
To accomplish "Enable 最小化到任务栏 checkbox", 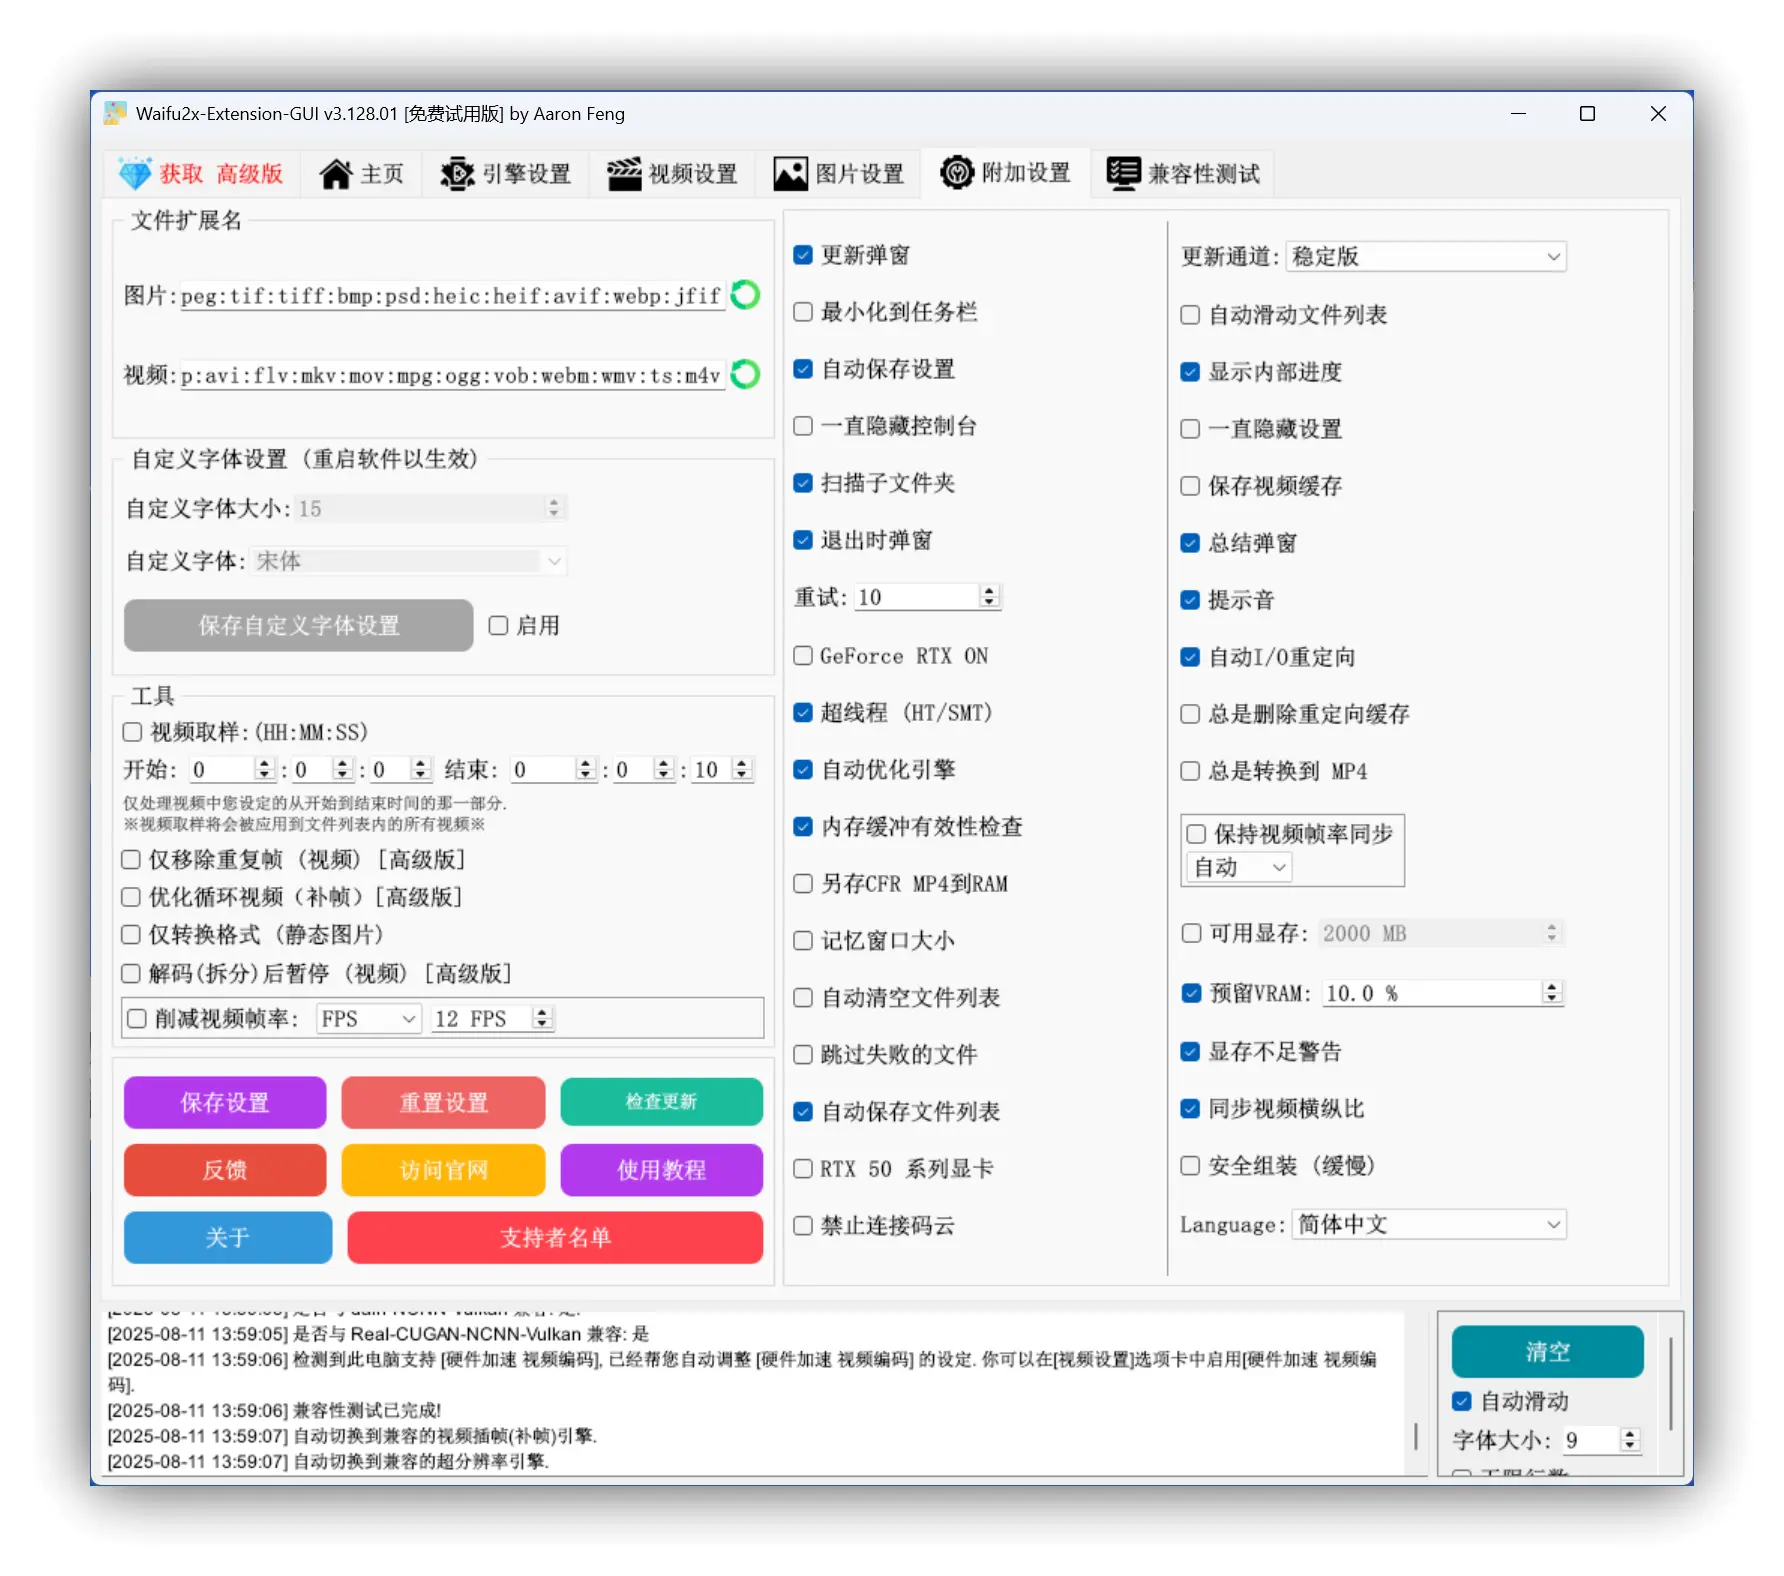I will point(803,312).
